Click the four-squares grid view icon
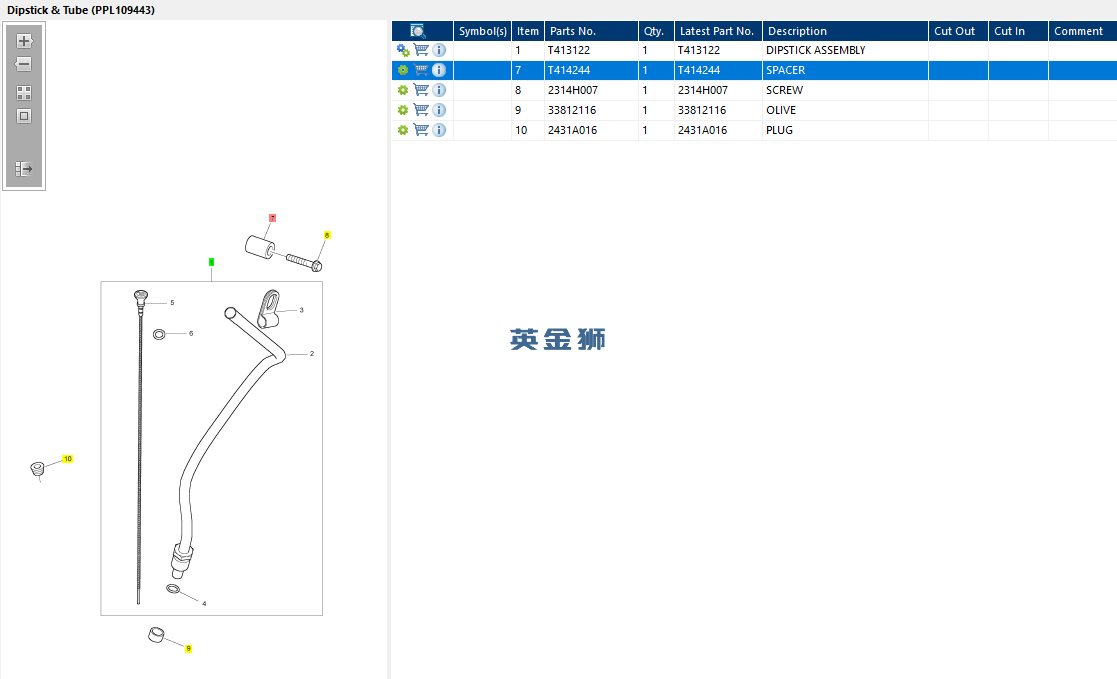 click(x=24, y=93)
